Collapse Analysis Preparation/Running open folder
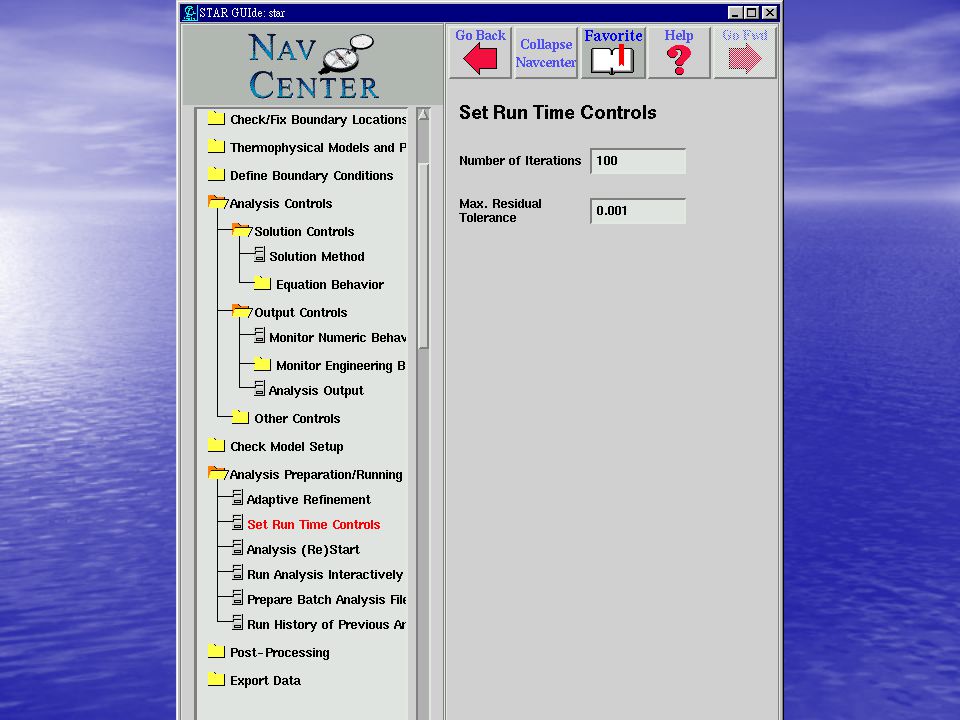This screenshot has width=960, height=720. [x=217, y=473]
